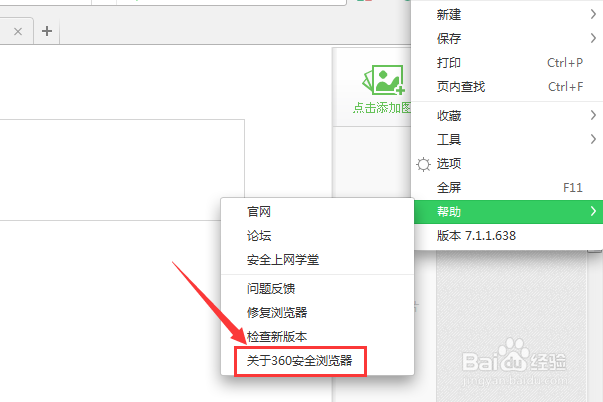
Task: Expand the 保存 submenu arrow
Action: (x=593, y=38)
